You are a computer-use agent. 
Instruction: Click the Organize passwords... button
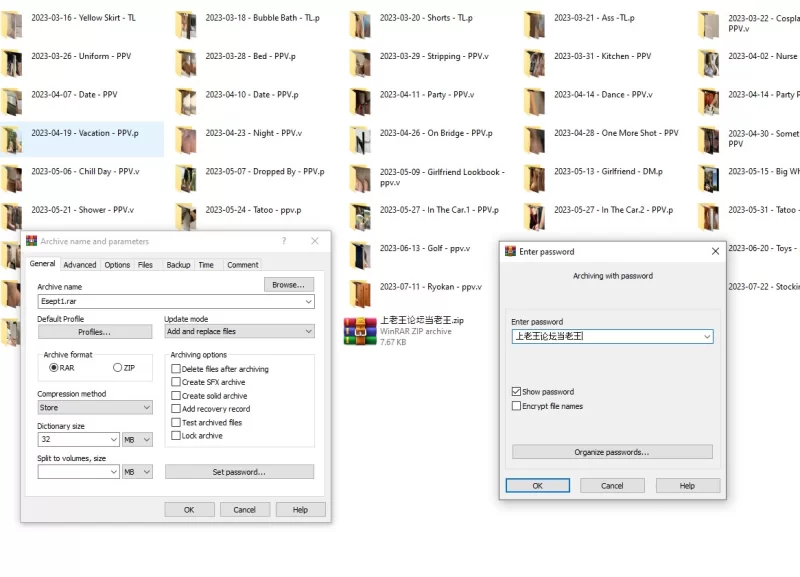pyautogui.click(x=612, y=452)
